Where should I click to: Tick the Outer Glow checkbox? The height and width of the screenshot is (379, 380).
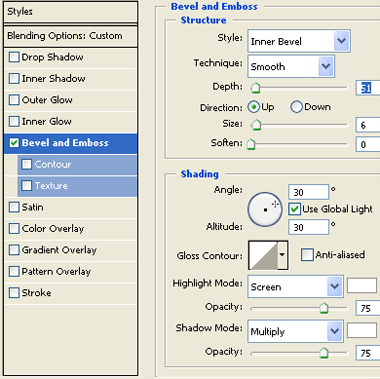[x=14, y=100]
